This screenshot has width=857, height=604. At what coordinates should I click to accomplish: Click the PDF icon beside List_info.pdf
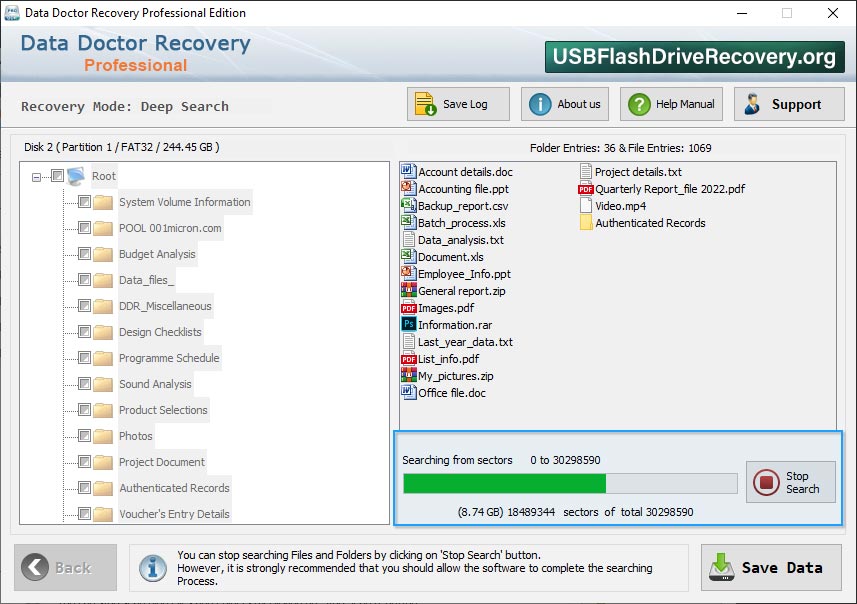[x=408, y=359]
